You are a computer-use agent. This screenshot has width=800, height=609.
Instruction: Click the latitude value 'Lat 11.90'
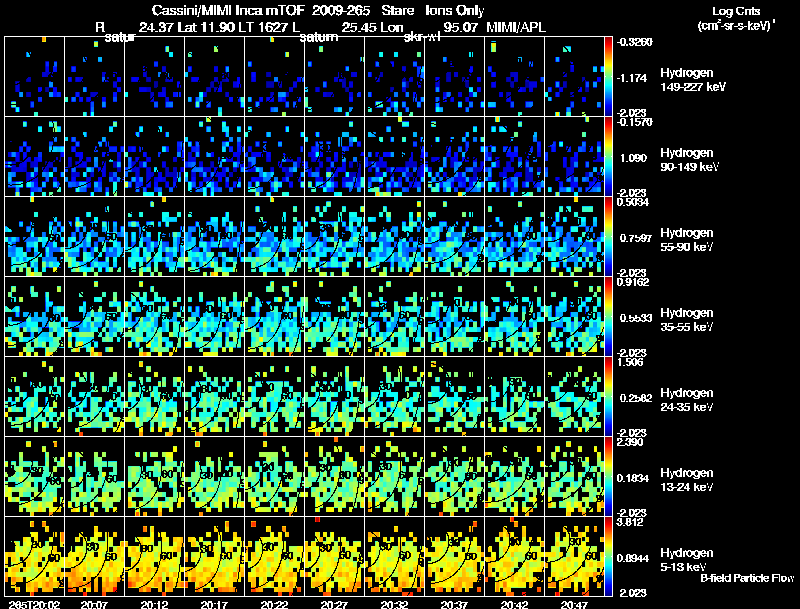207,27
